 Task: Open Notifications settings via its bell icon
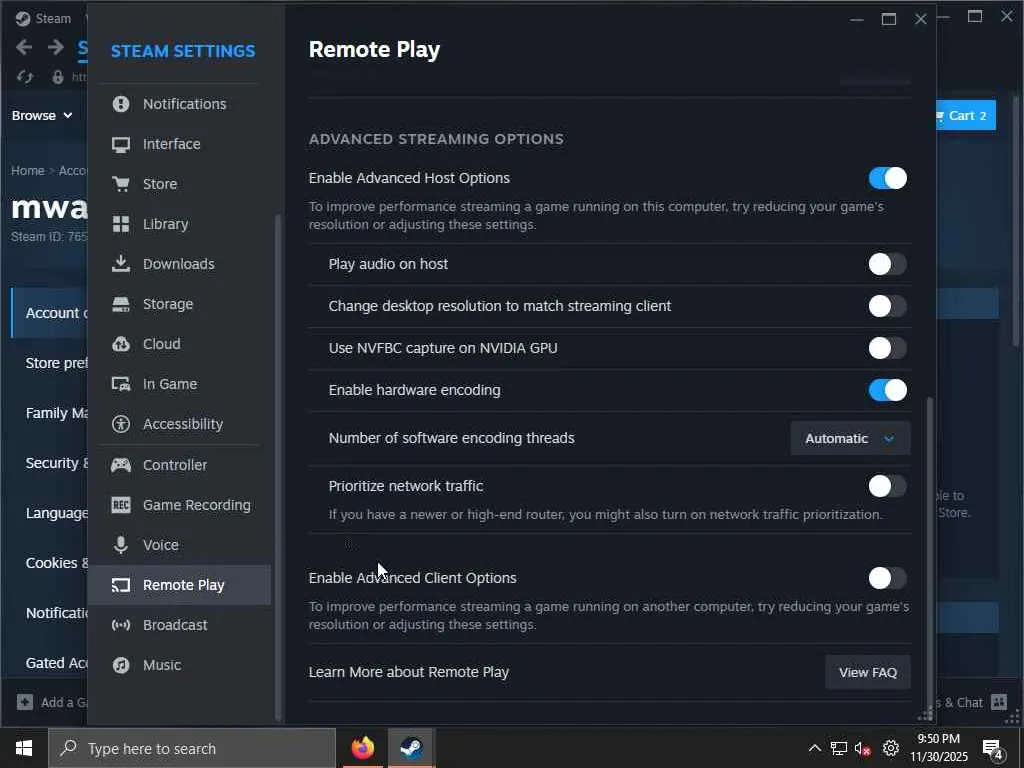121,104
